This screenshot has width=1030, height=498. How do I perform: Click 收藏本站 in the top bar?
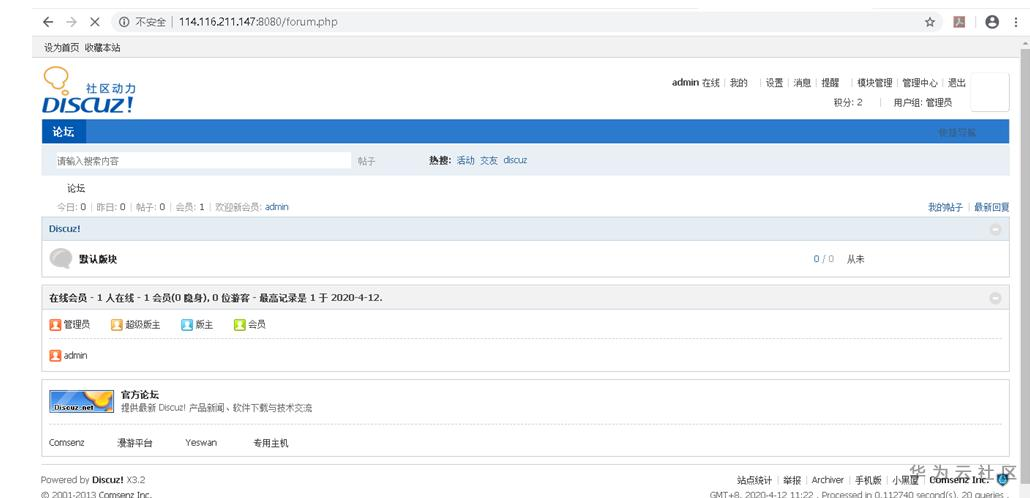[x=102, y=47]
